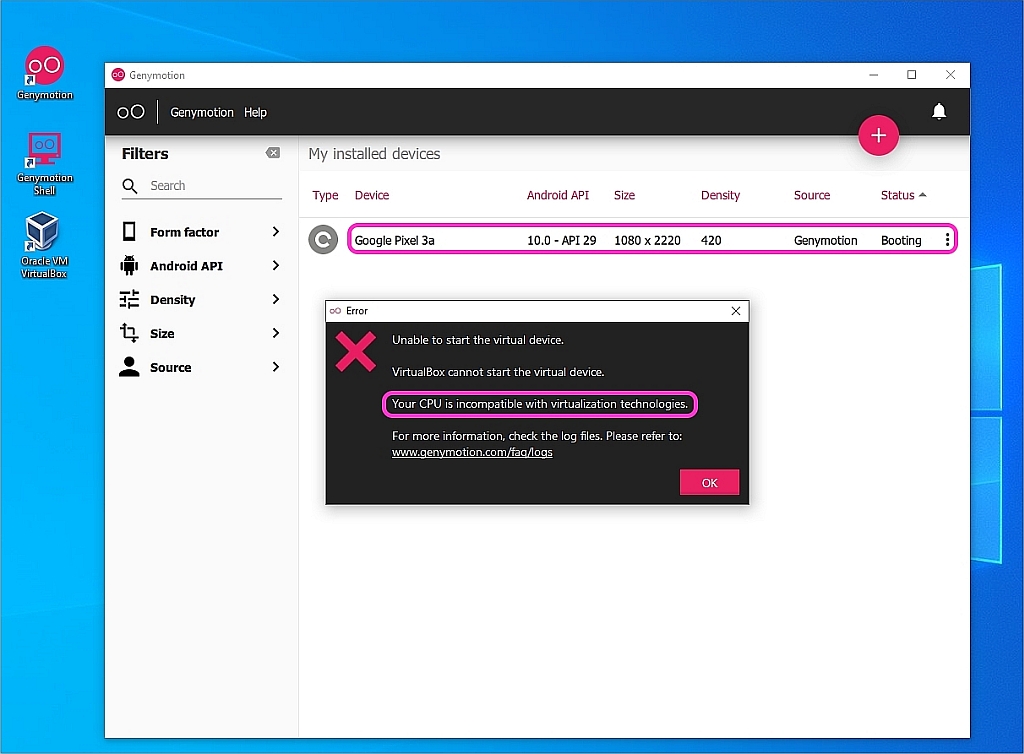Open the genymotion.com/faq/logs link
Viewport: 1024px width, 754px height.
click(472, 452)
